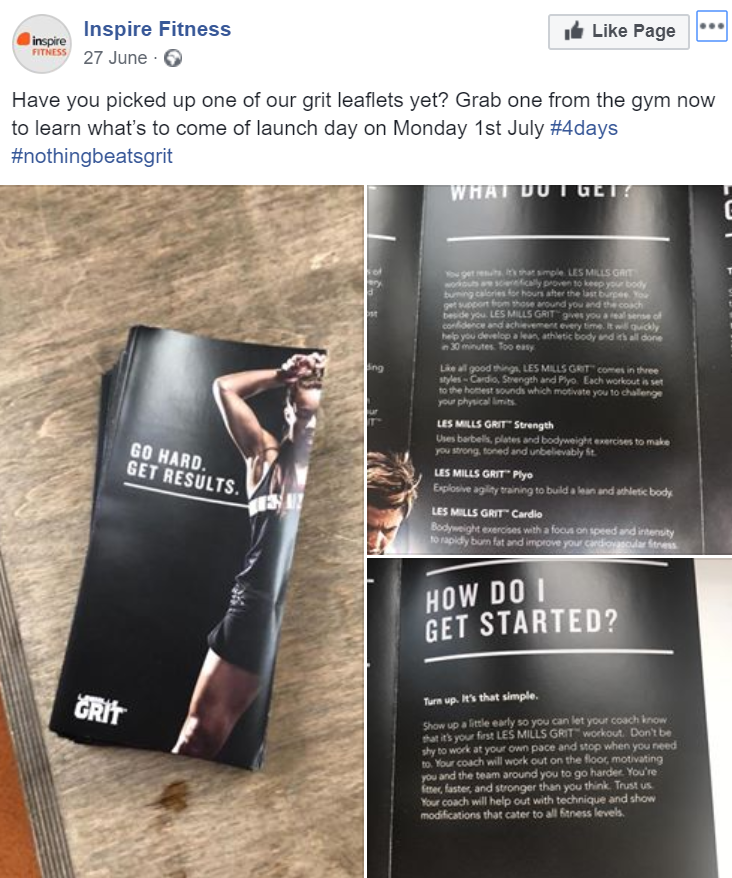This screenshot has width=732, height=878.
Task: Open the How Do I Get Started photo
Action: [x=549, y=718]
